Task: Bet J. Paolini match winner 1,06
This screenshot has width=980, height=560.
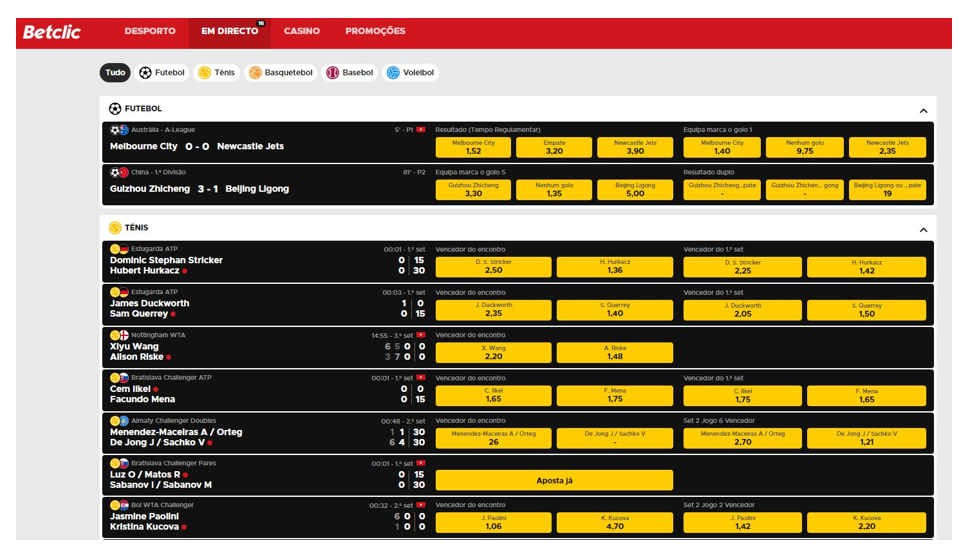Action: (493, 522)
